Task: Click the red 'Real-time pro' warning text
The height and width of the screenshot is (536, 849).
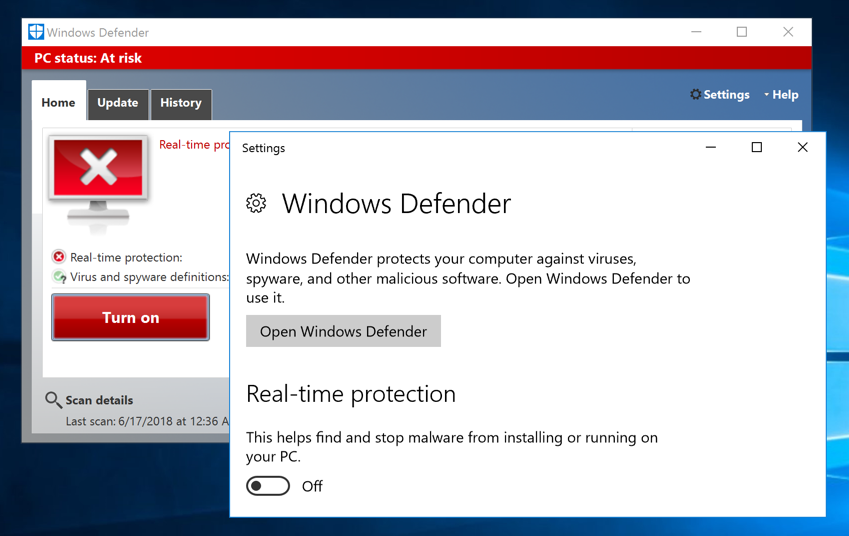Action: (194, 145)
